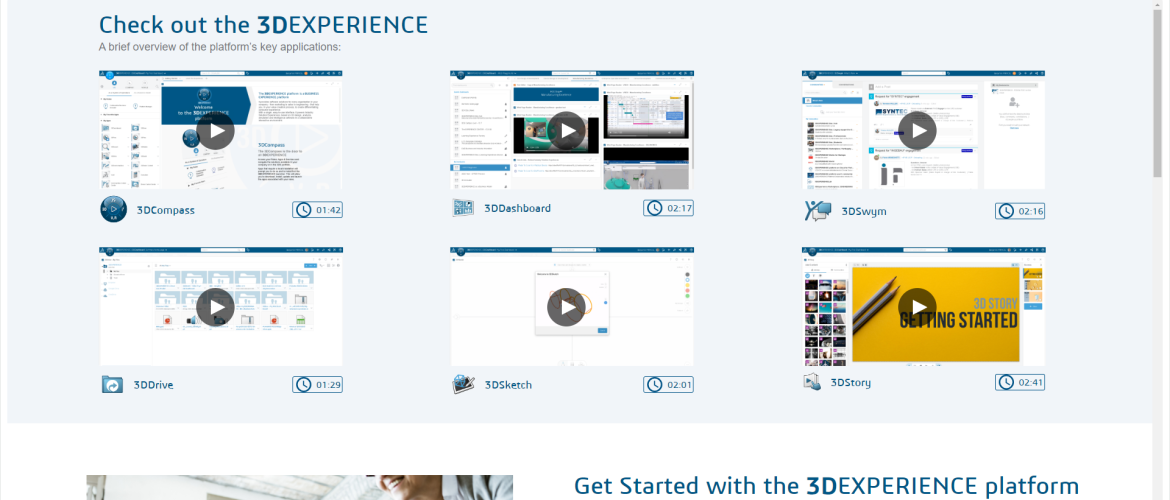Click the 3DSwym text label

[863, 211]
